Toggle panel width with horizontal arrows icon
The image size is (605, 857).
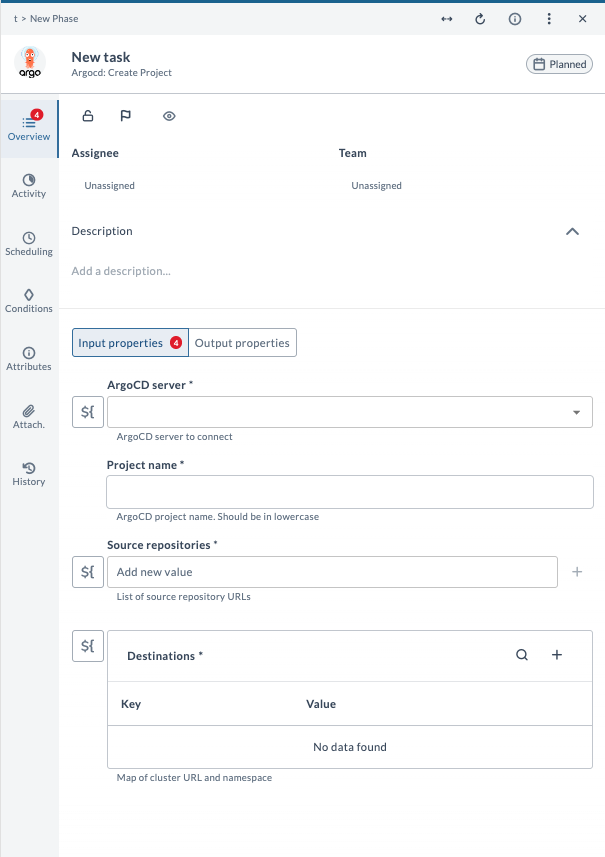447,19
